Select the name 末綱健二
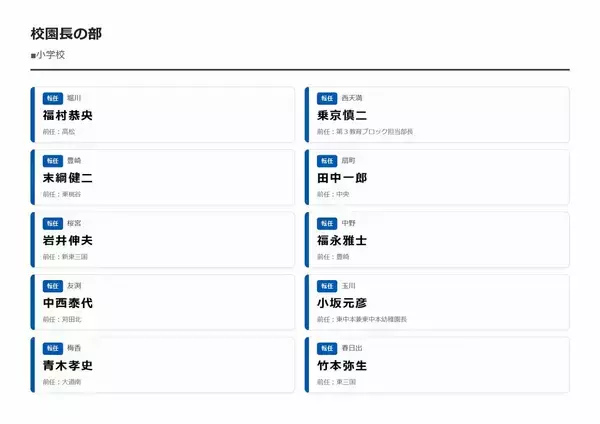This screenshot has width=600, height=424. [67, 178]
